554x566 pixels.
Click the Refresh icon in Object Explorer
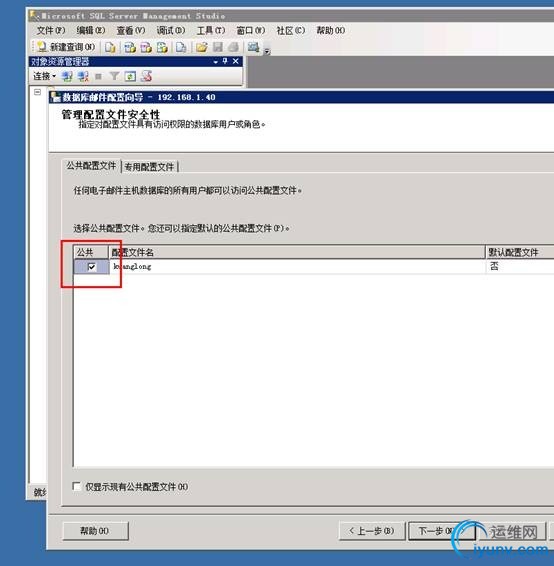point(130,76)
